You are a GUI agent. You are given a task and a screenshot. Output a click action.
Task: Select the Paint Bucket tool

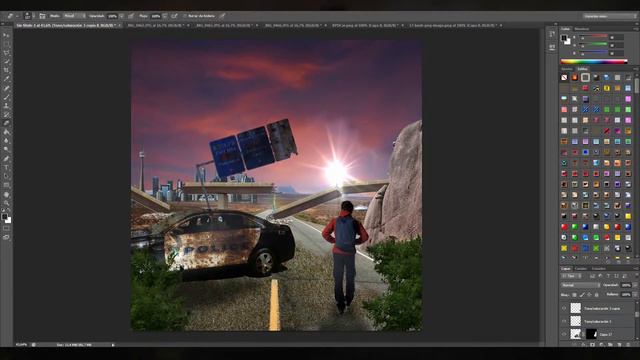coord(7,132)
